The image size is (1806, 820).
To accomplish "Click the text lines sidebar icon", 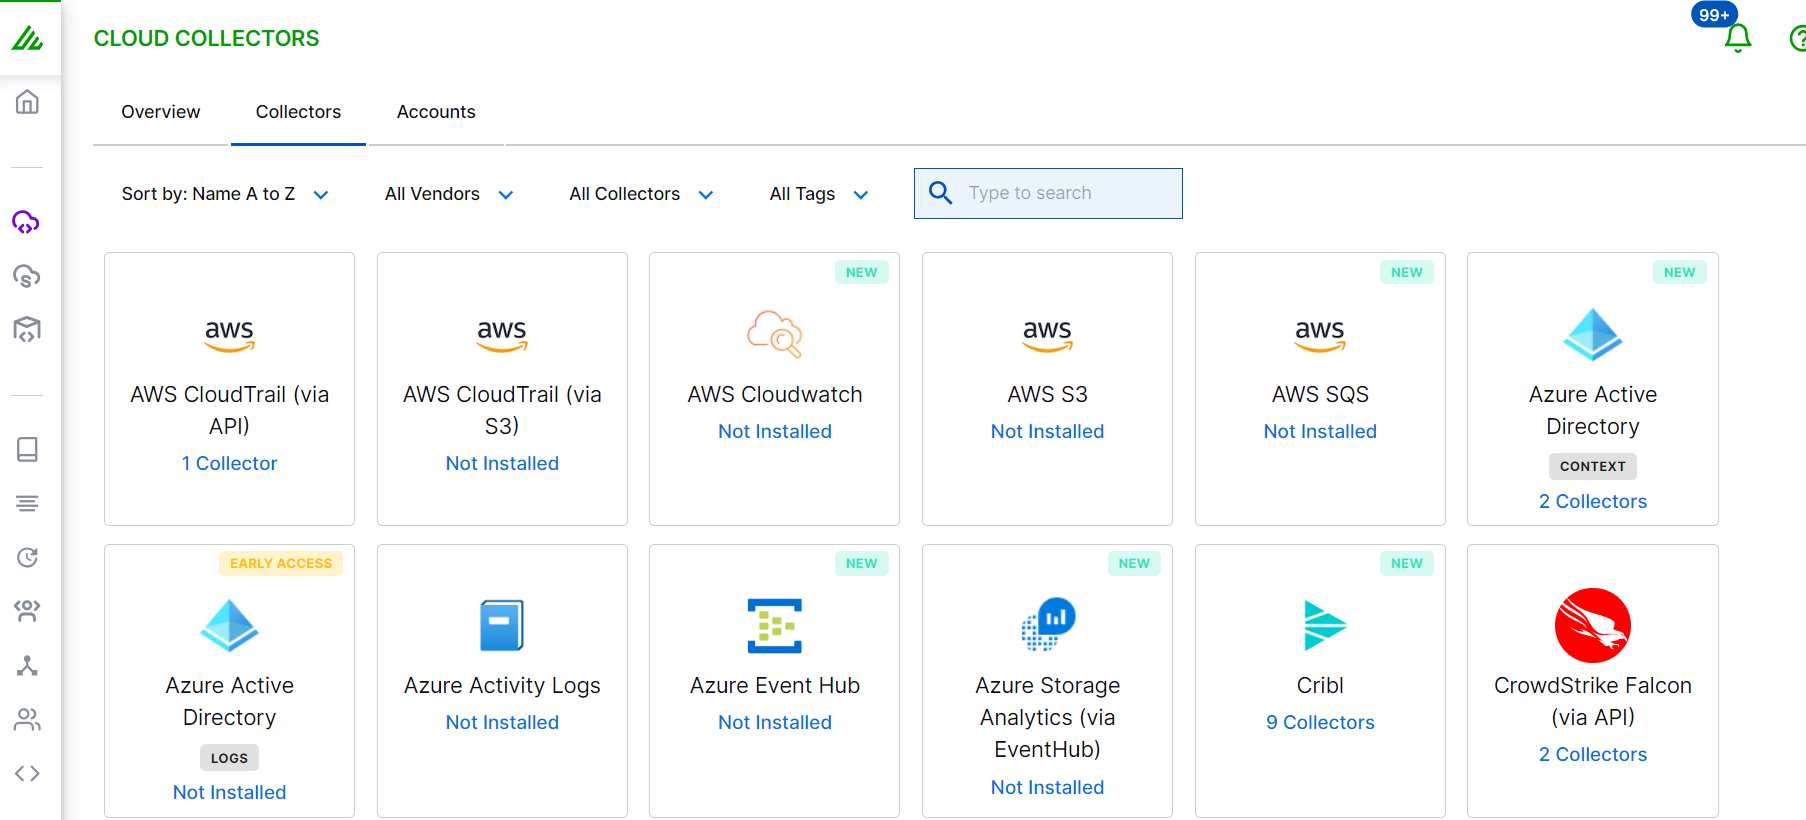I will pyautogui.click(x=27, y=503).
